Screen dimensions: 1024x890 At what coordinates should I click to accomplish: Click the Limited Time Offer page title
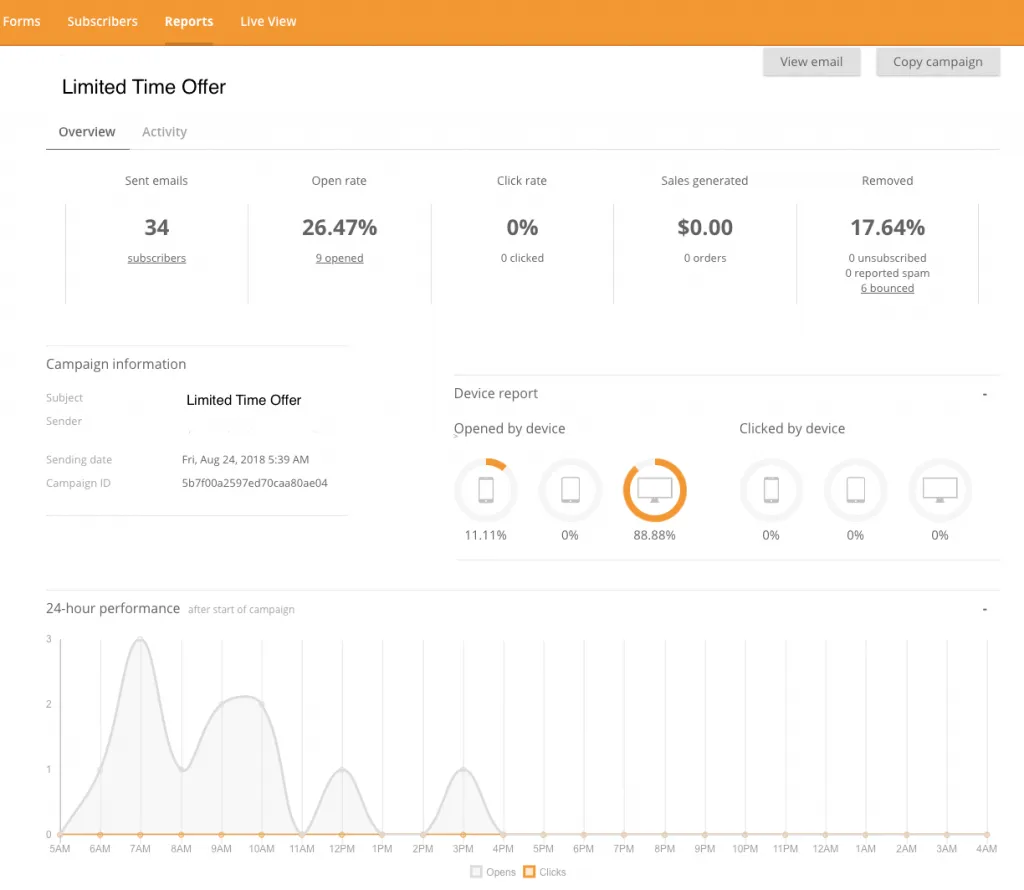[144, 87]
